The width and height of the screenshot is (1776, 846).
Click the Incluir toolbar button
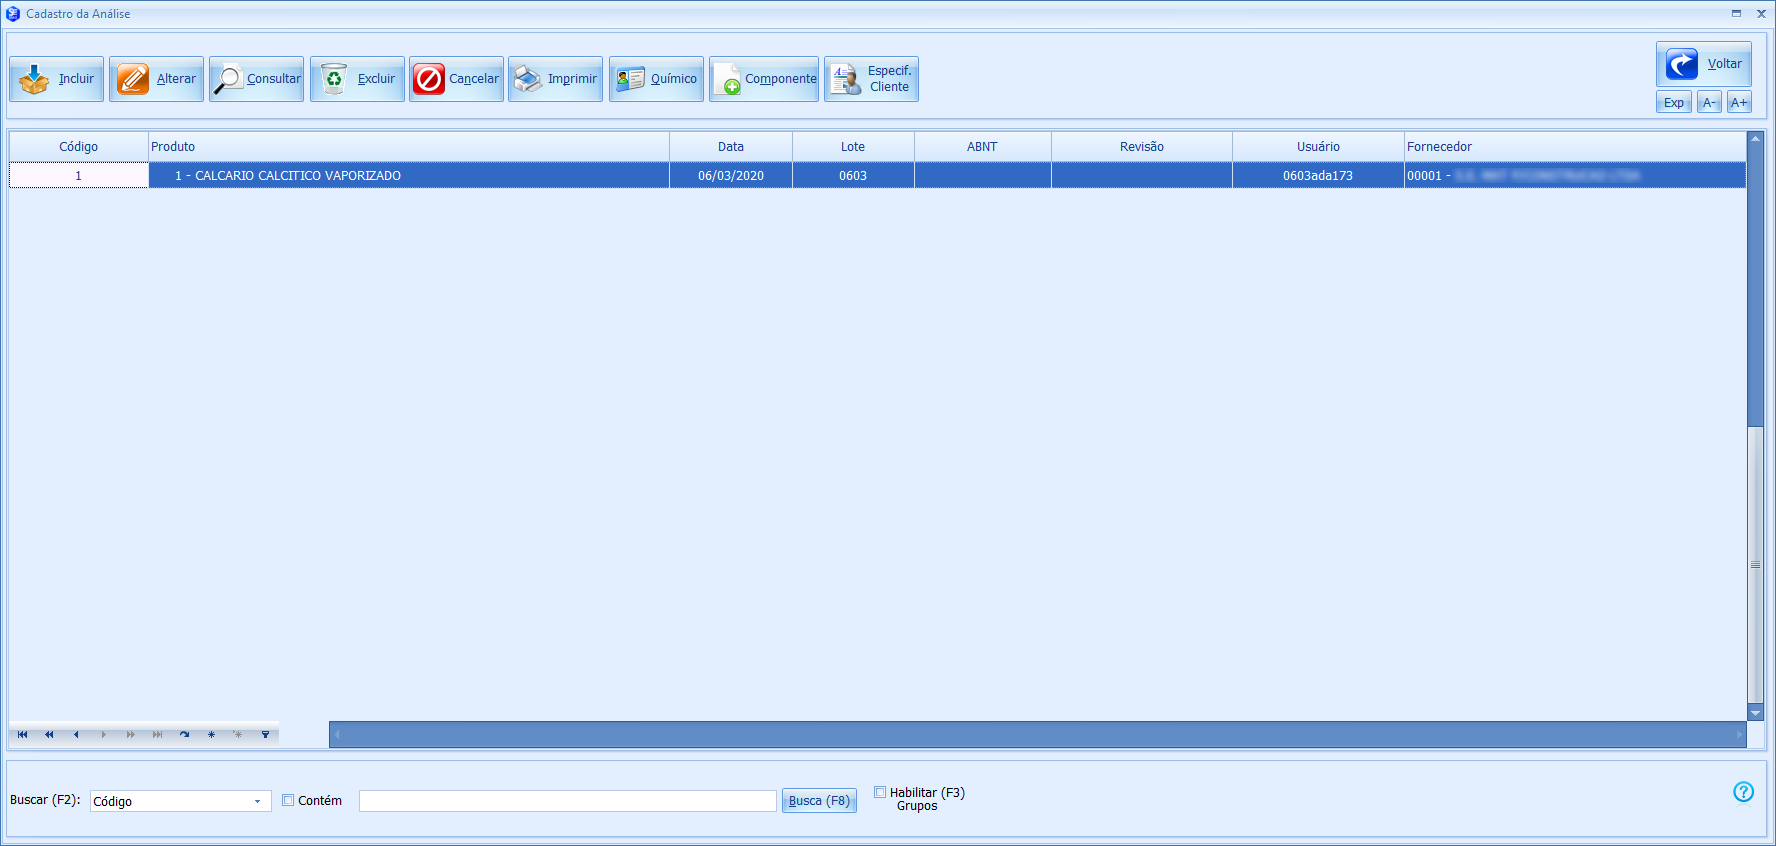pos(56,79)
